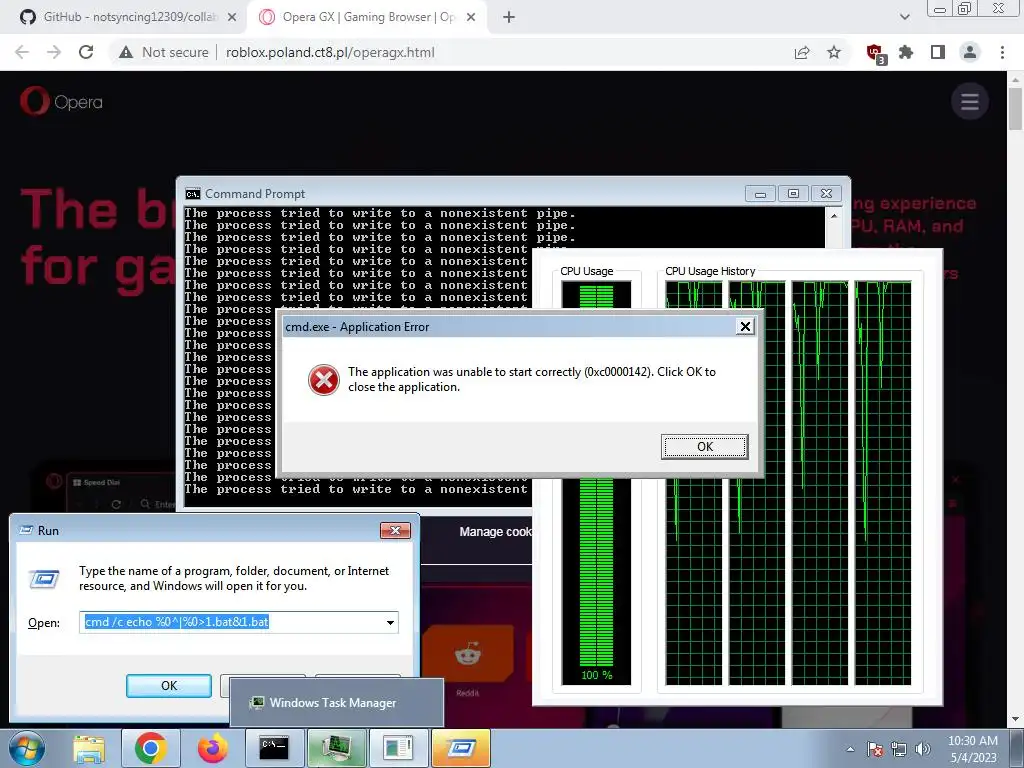This screenshot has width=1024, height=768.
Task: Minimize the Command Prompt window
Action: click(x=760, y=194)
